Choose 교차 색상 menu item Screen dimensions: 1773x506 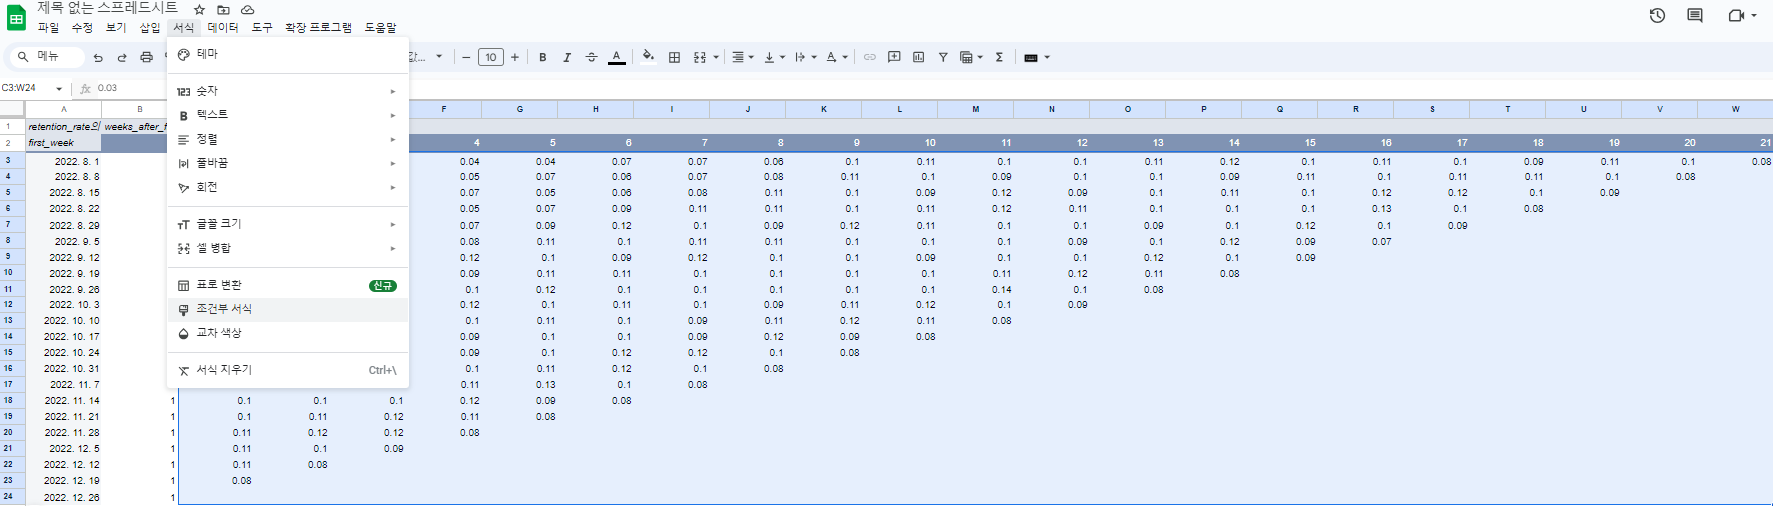click(288, 333)
